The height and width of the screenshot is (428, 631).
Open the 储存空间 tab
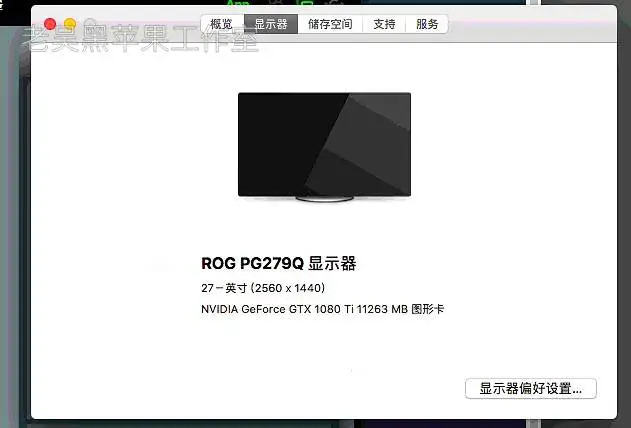[x=330, y=24]
